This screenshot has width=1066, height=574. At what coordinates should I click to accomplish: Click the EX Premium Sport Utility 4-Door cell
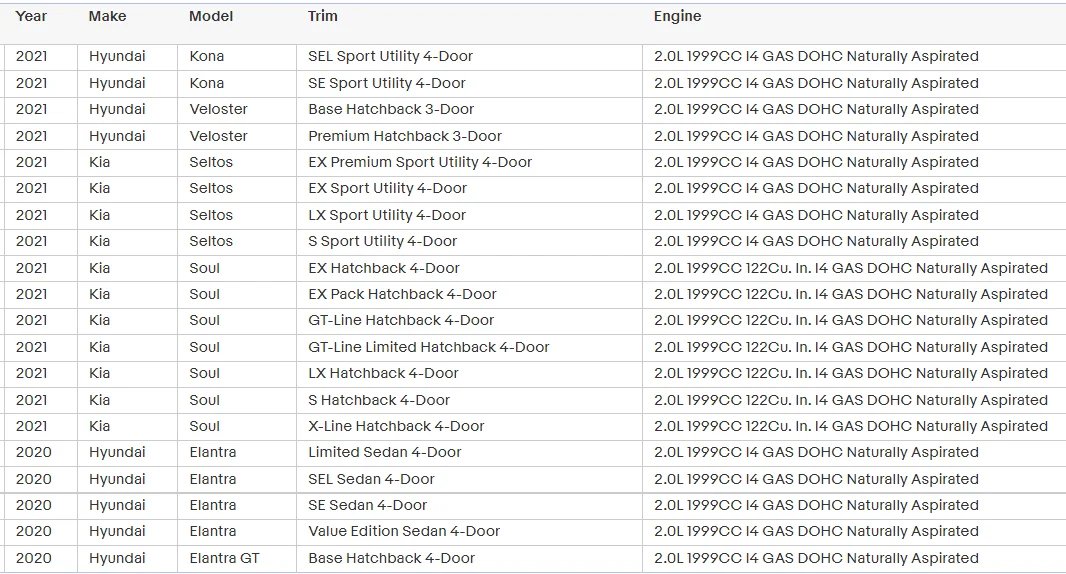pyautogui.click(x=420, y=162)
